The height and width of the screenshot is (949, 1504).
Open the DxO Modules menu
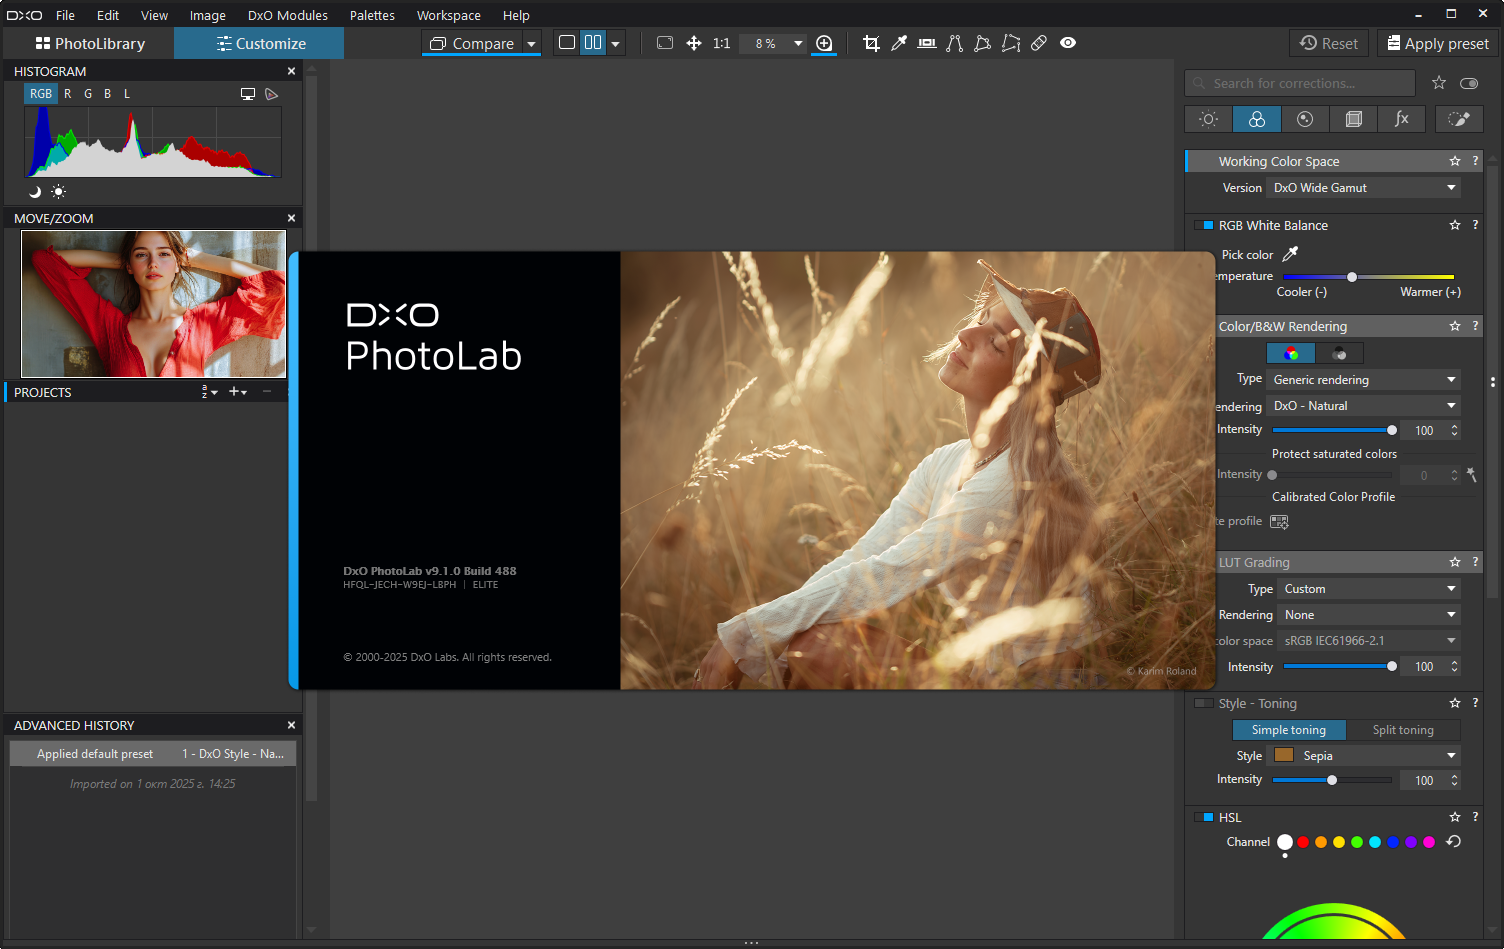(287, 15)
